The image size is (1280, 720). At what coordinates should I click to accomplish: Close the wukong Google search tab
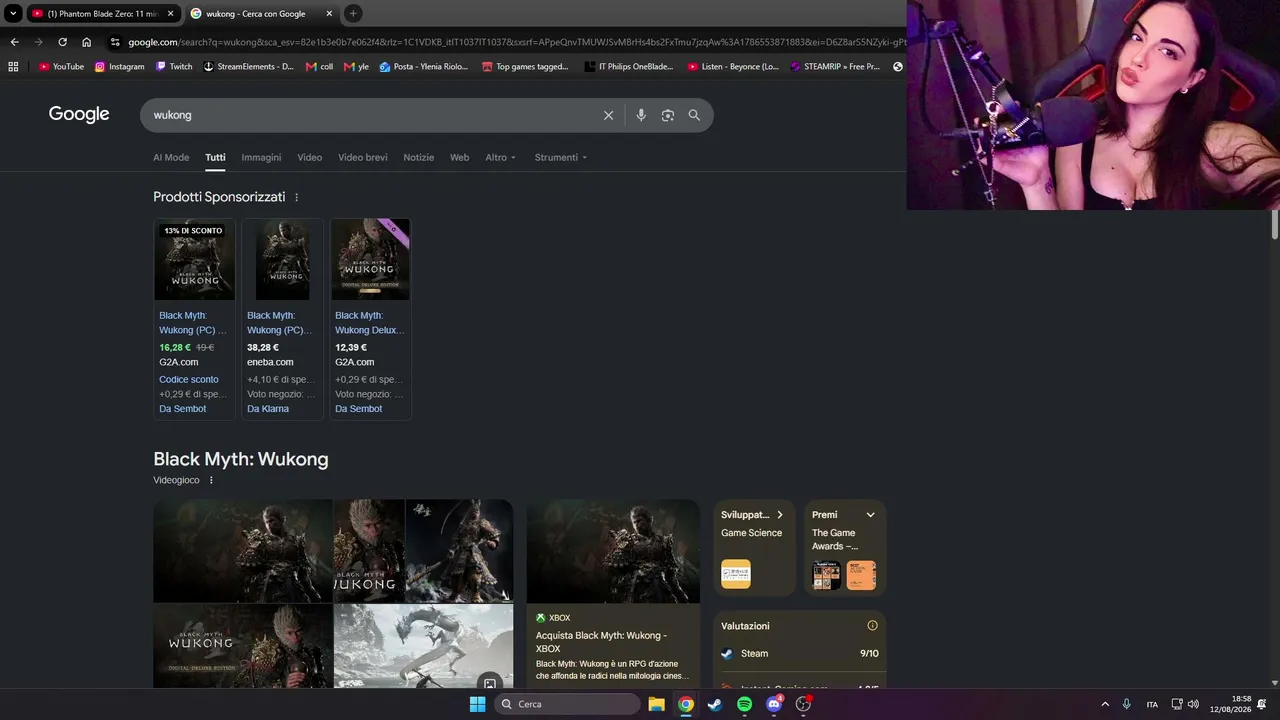(329, 14)
